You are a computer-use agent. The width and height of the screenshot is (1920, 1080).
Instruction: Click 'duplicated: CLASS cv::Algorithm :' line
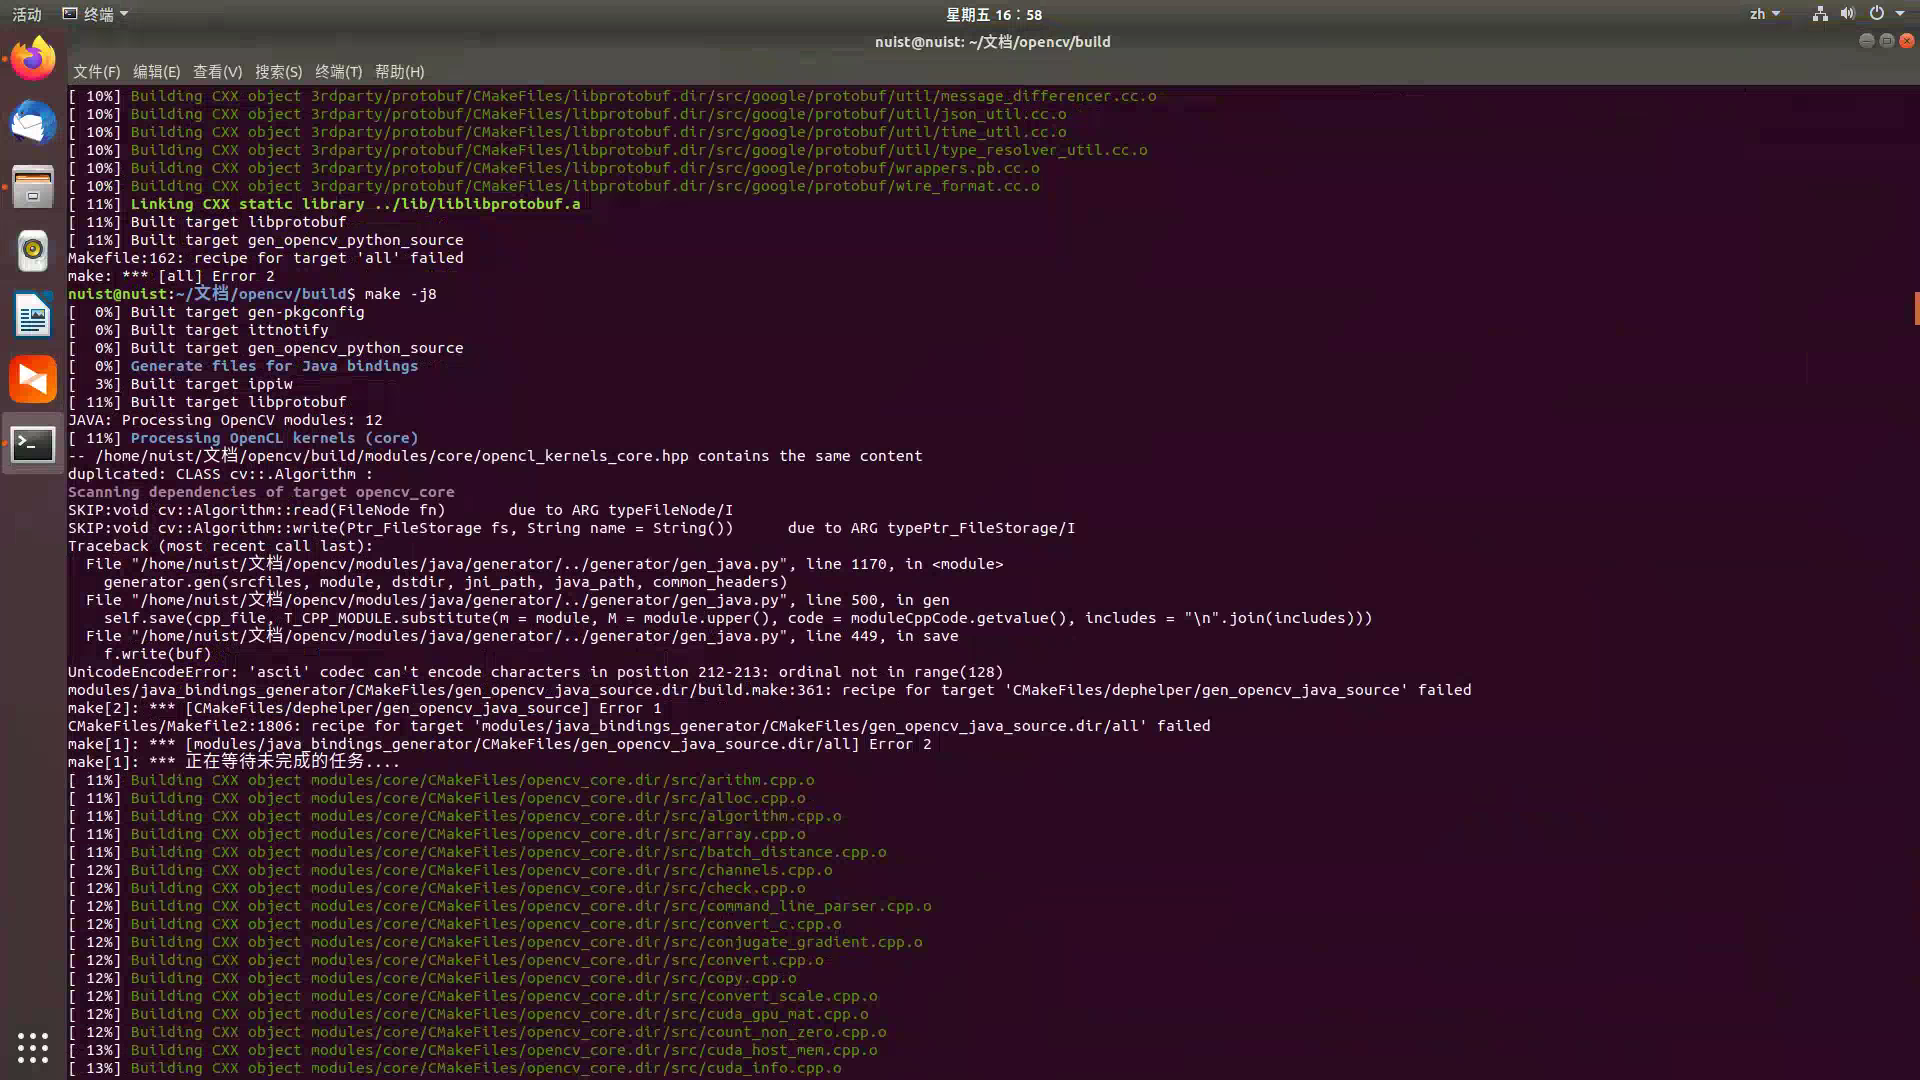[x=220, y=474]
